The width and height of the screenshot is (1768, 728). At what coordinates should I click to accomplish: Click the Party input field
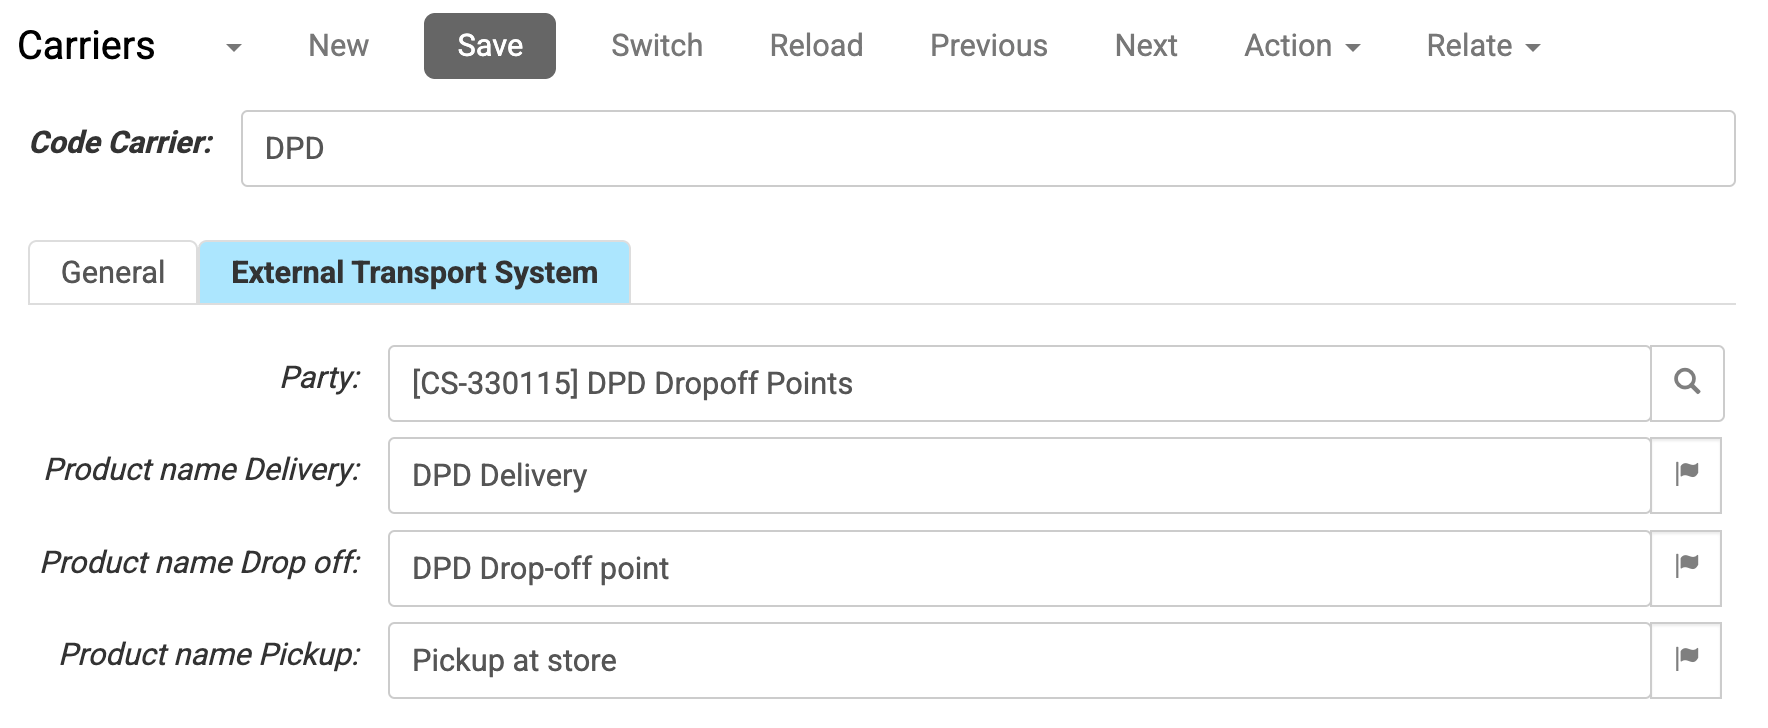click(x=1019, y=383)
